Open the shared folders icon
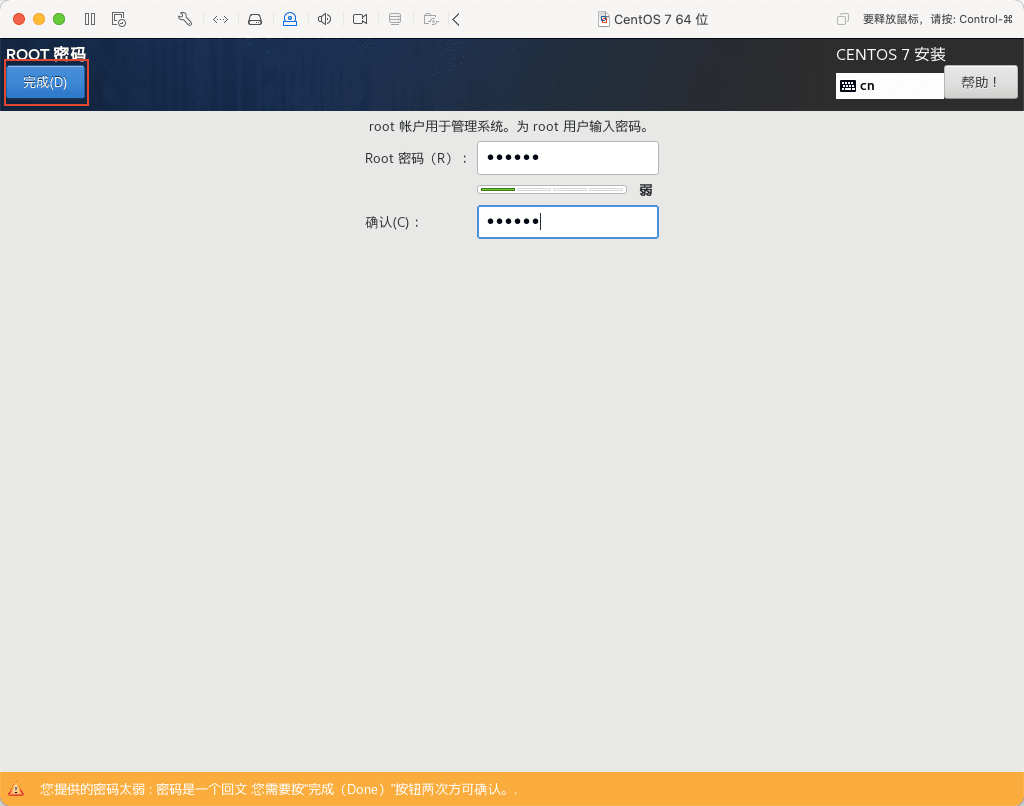 pyautogui.click(x=430, y=19)
